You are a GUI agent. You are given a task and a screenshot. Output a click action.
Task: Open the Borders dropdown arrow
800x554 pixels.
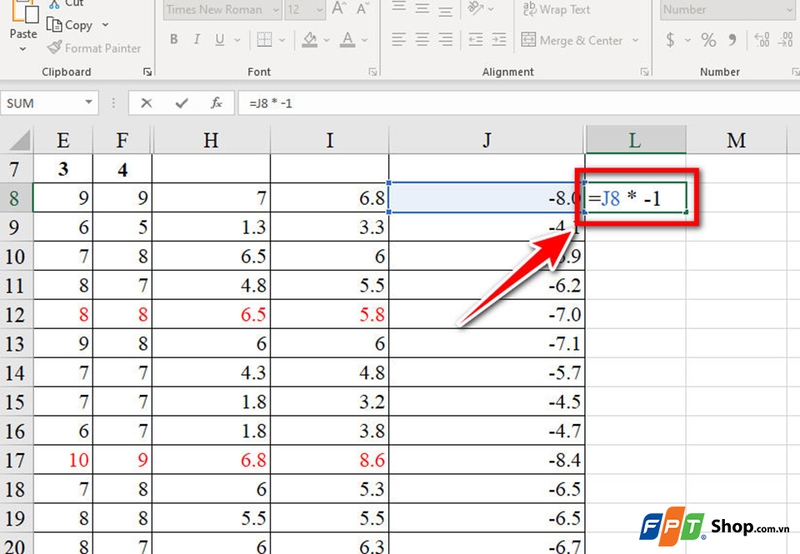coord(282,40)
